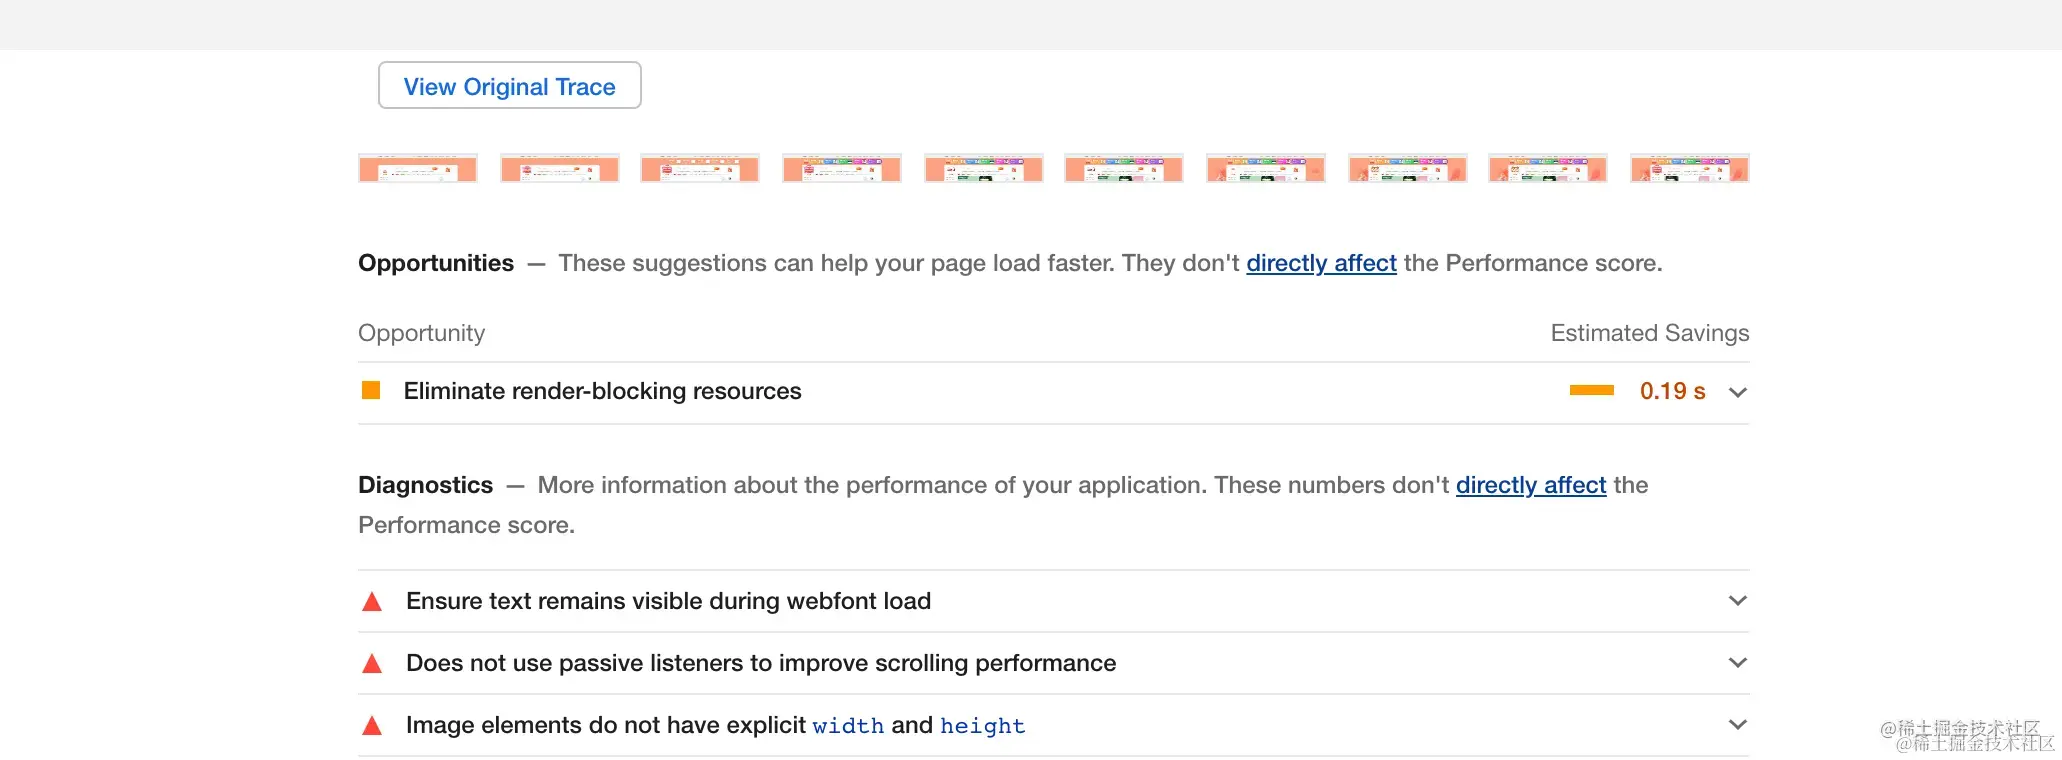Open the first filmstrip screenshot thumbnail
2062x760 pixels.
(x=418, y=168)
